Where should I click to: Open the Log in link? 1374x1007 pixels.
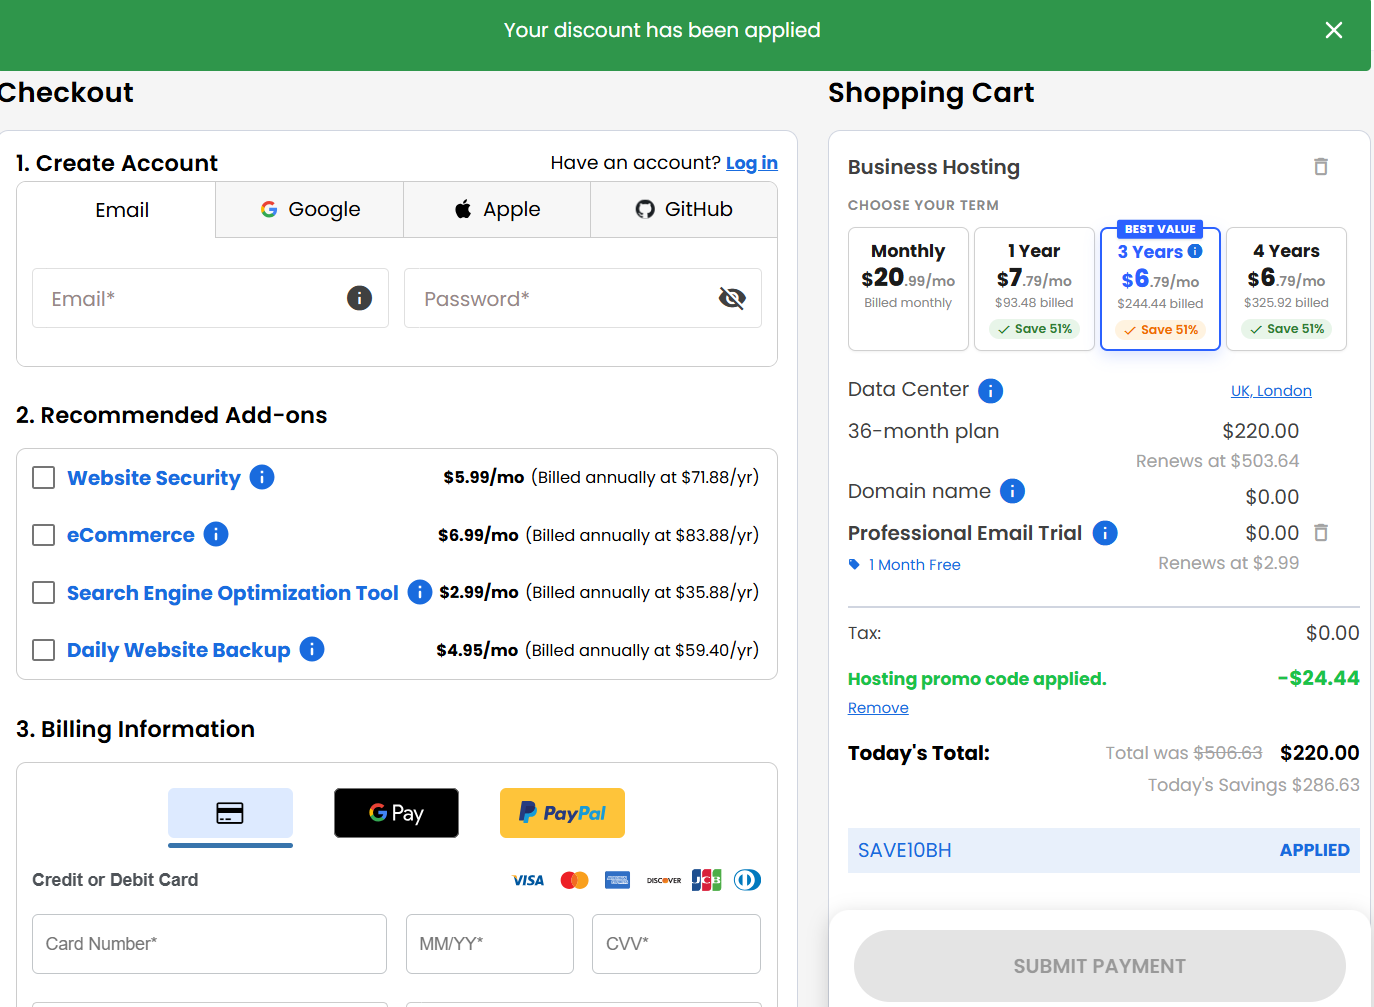pyautogui.click(x=752, y=163)
